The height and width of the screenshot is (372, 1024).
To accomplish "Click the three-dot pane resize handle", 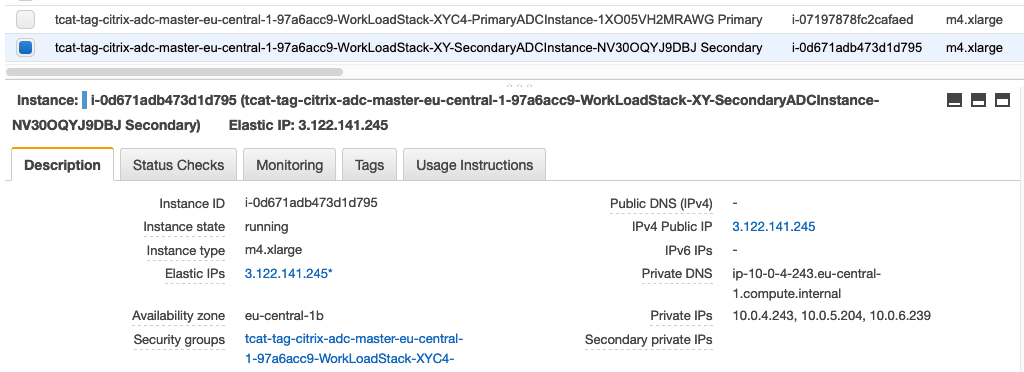I will 519,85.
